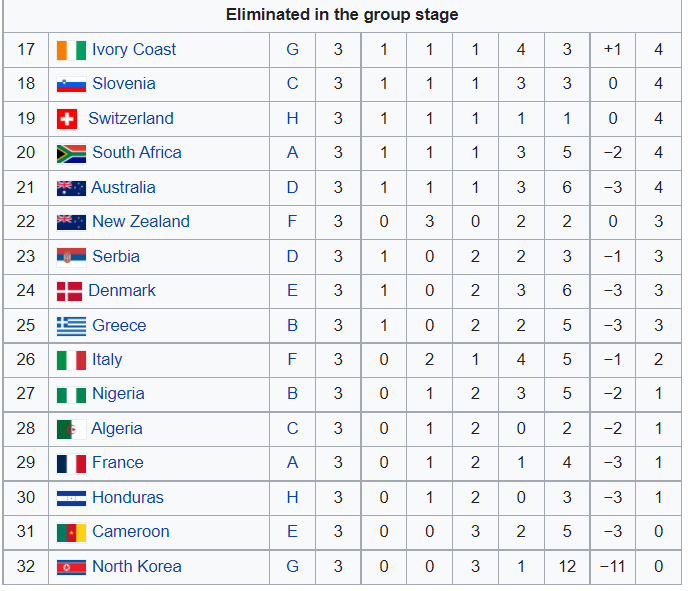Image resolution: width=691 pixels, height=591 pixels.
Task: Click the Honduras flag icon
Action: (71, 498)
